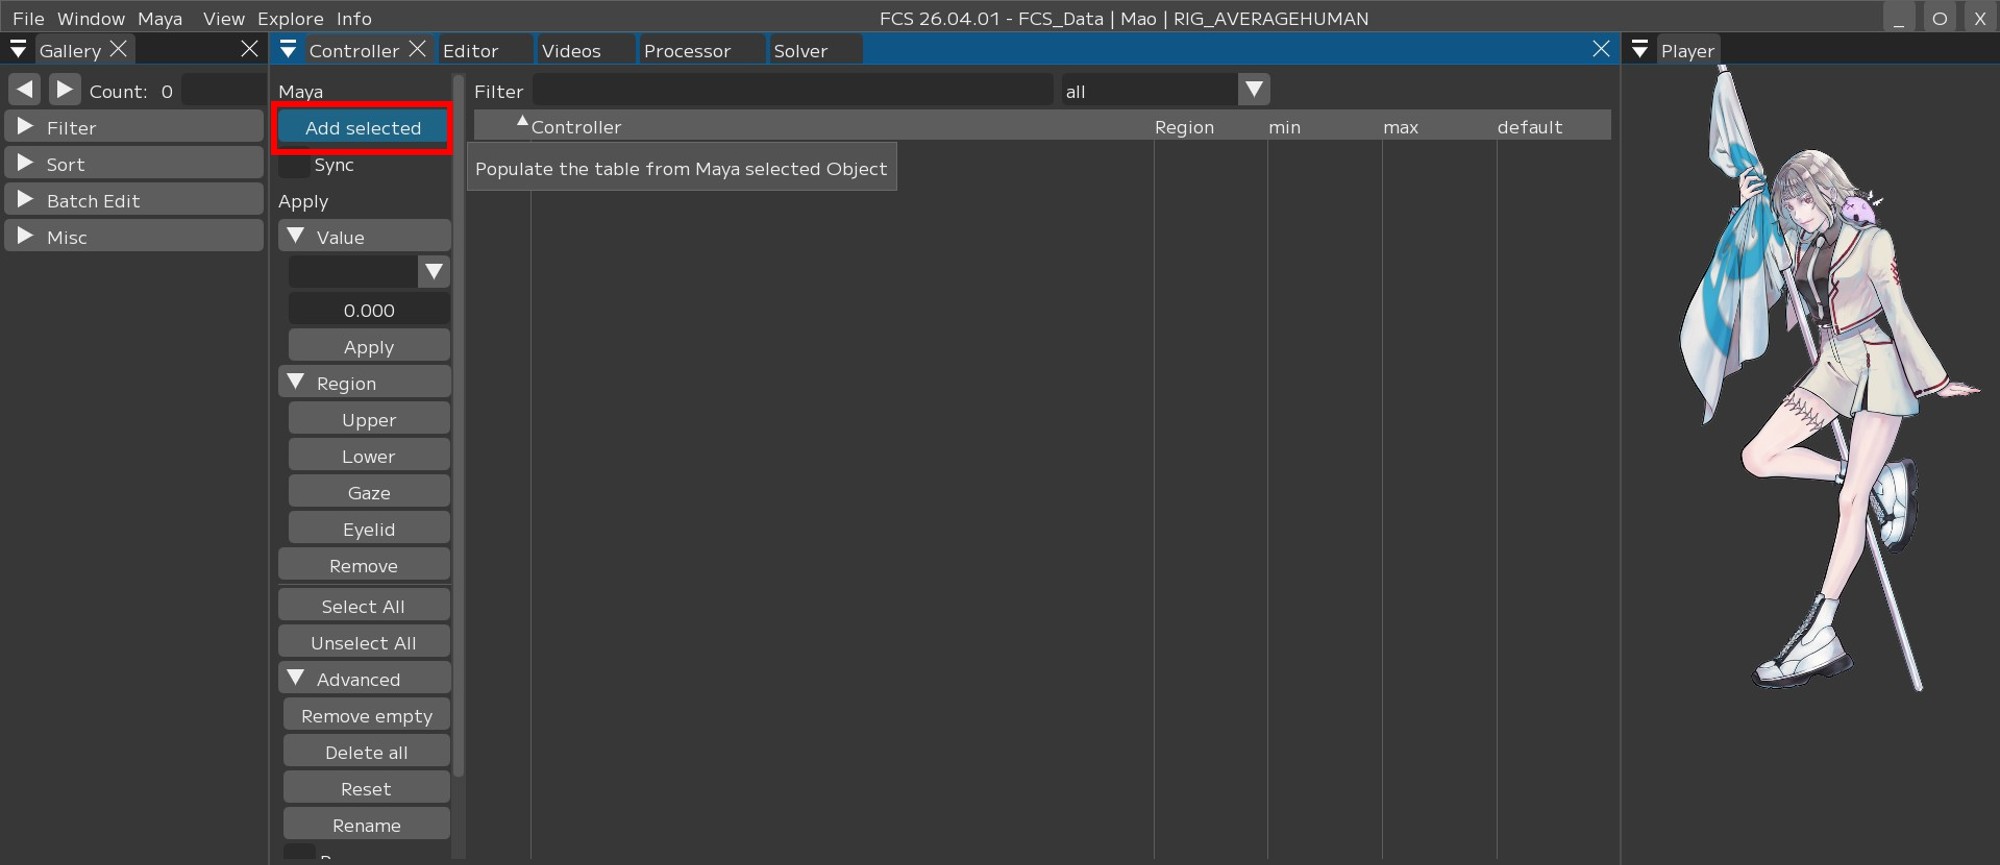This screenshot has width=2000, height=865.
Task: Open the 'all' filter dropdown
Action: [1253, 90]
